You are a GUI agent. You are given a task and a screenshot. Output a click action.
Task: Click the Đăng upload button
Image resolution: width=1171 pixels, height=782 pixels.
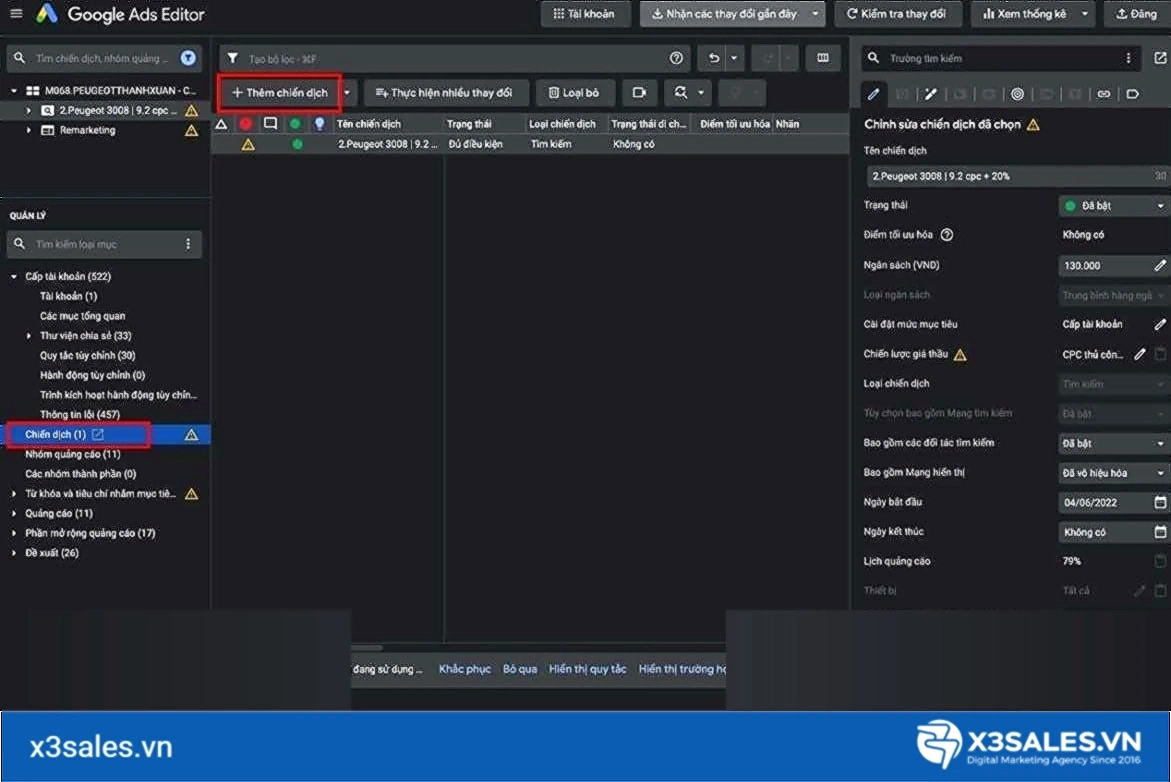(x=1137, y=13)
